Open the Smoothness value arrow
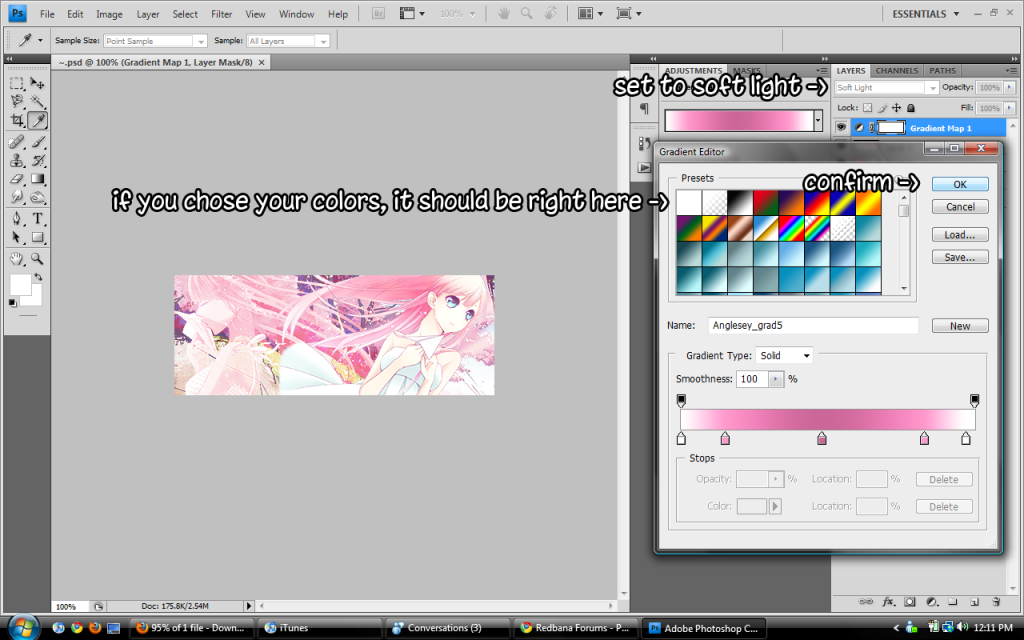The width and height of the screenshot is (1024, 640). [775, 379]
